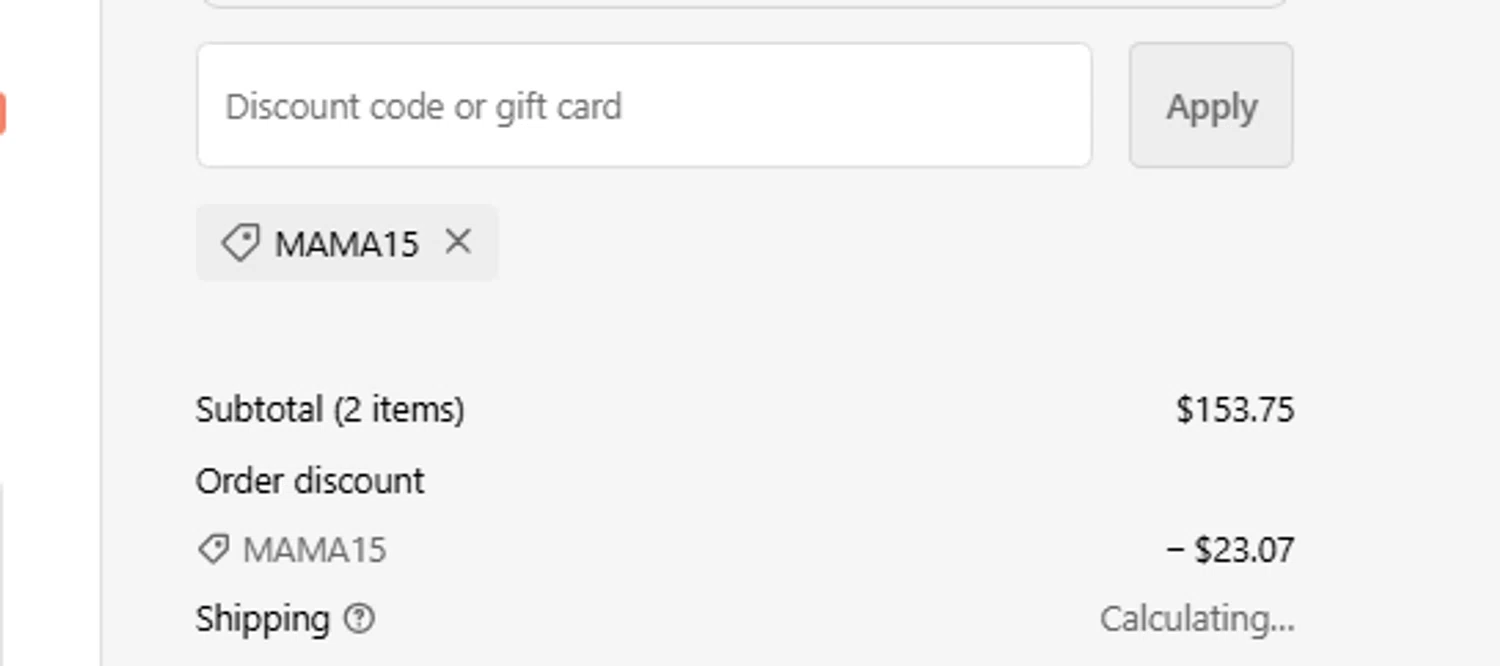Remove the MAMA15 code with the X

coord(458,242)
